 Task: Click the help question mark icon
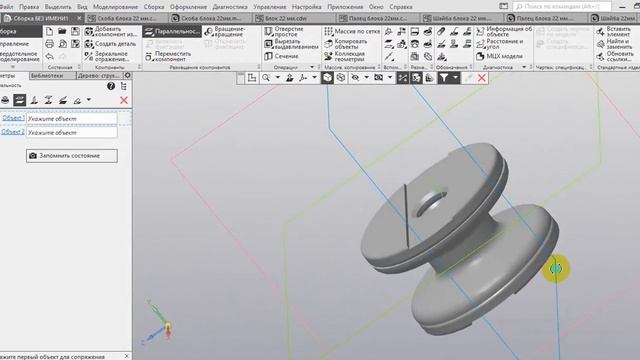tap(111, 86)
